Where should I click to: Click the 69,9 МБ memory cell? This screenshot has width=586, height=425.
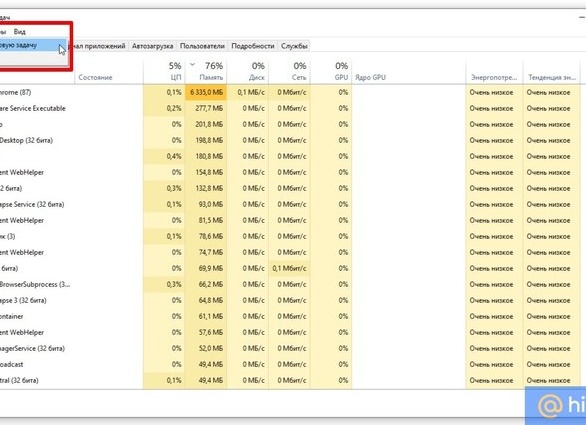tap(206, 268)
